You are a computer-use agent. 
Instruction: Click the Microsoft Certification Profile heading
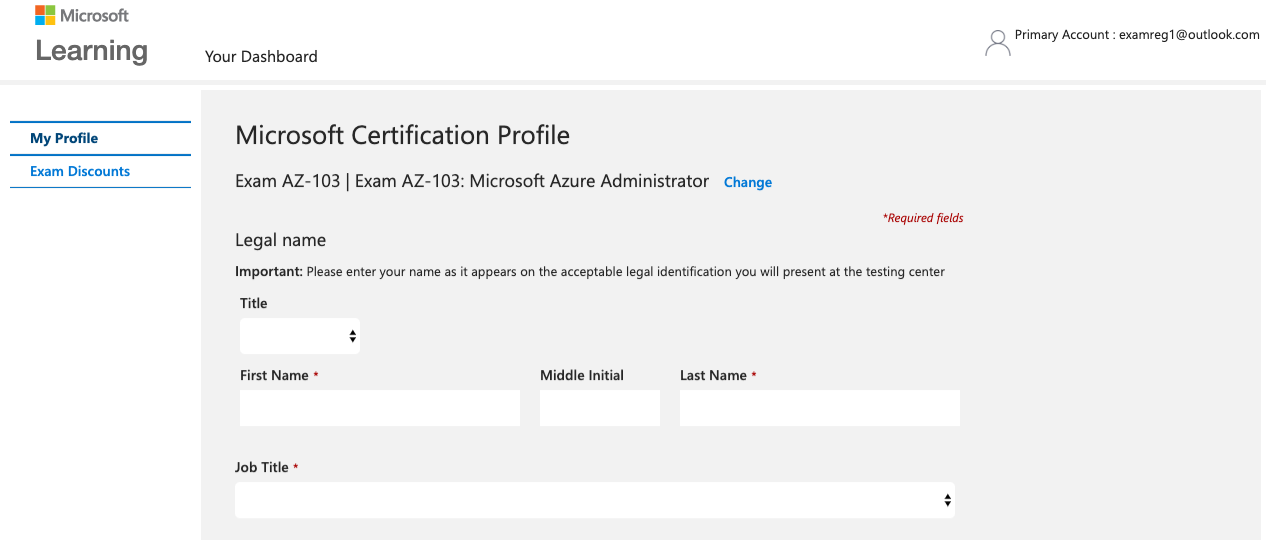pos(402,135)
